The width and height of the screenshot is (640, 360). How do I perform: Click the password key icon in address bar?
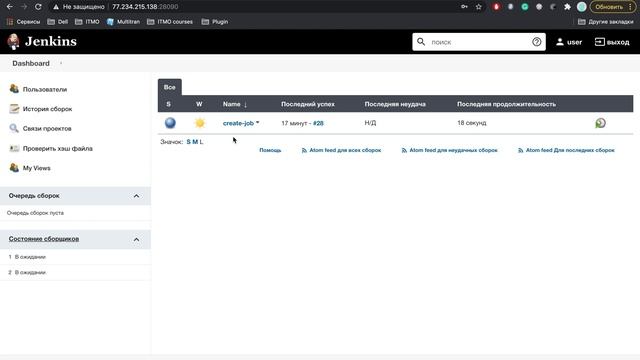464,7
